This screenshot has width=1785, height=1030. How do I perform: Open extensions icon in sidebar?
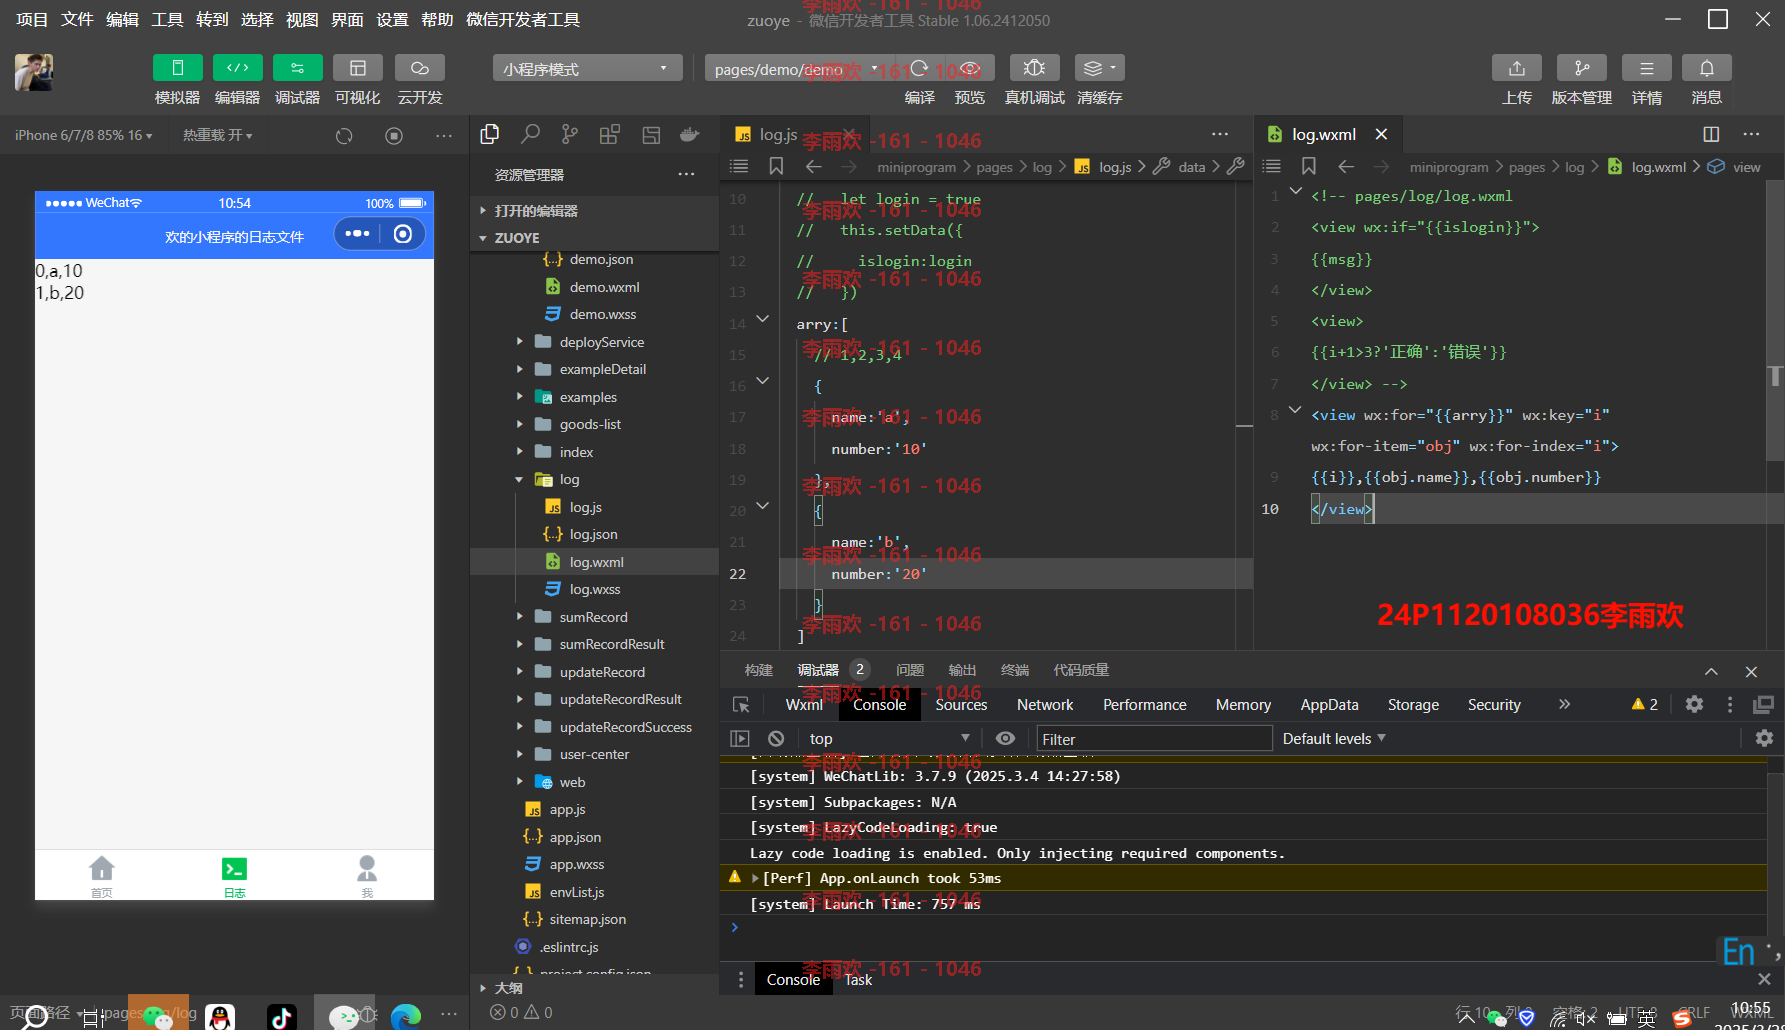610,134
